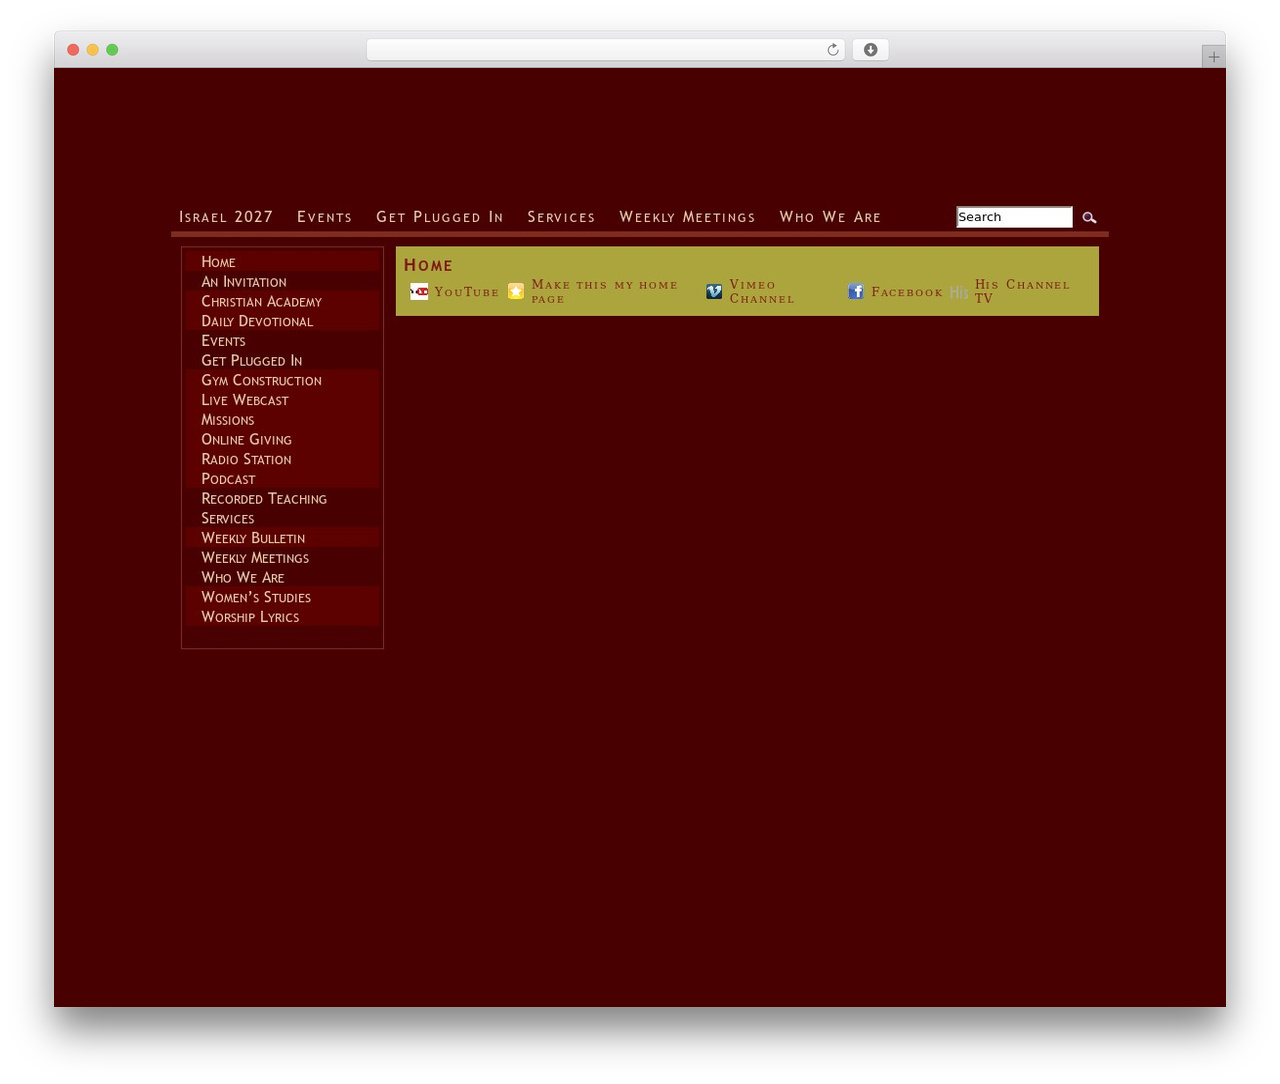Open the His Channel TV link
Viewport: 1280px width, 1084px height.
pyautogui.click(x=1022, y=292)
